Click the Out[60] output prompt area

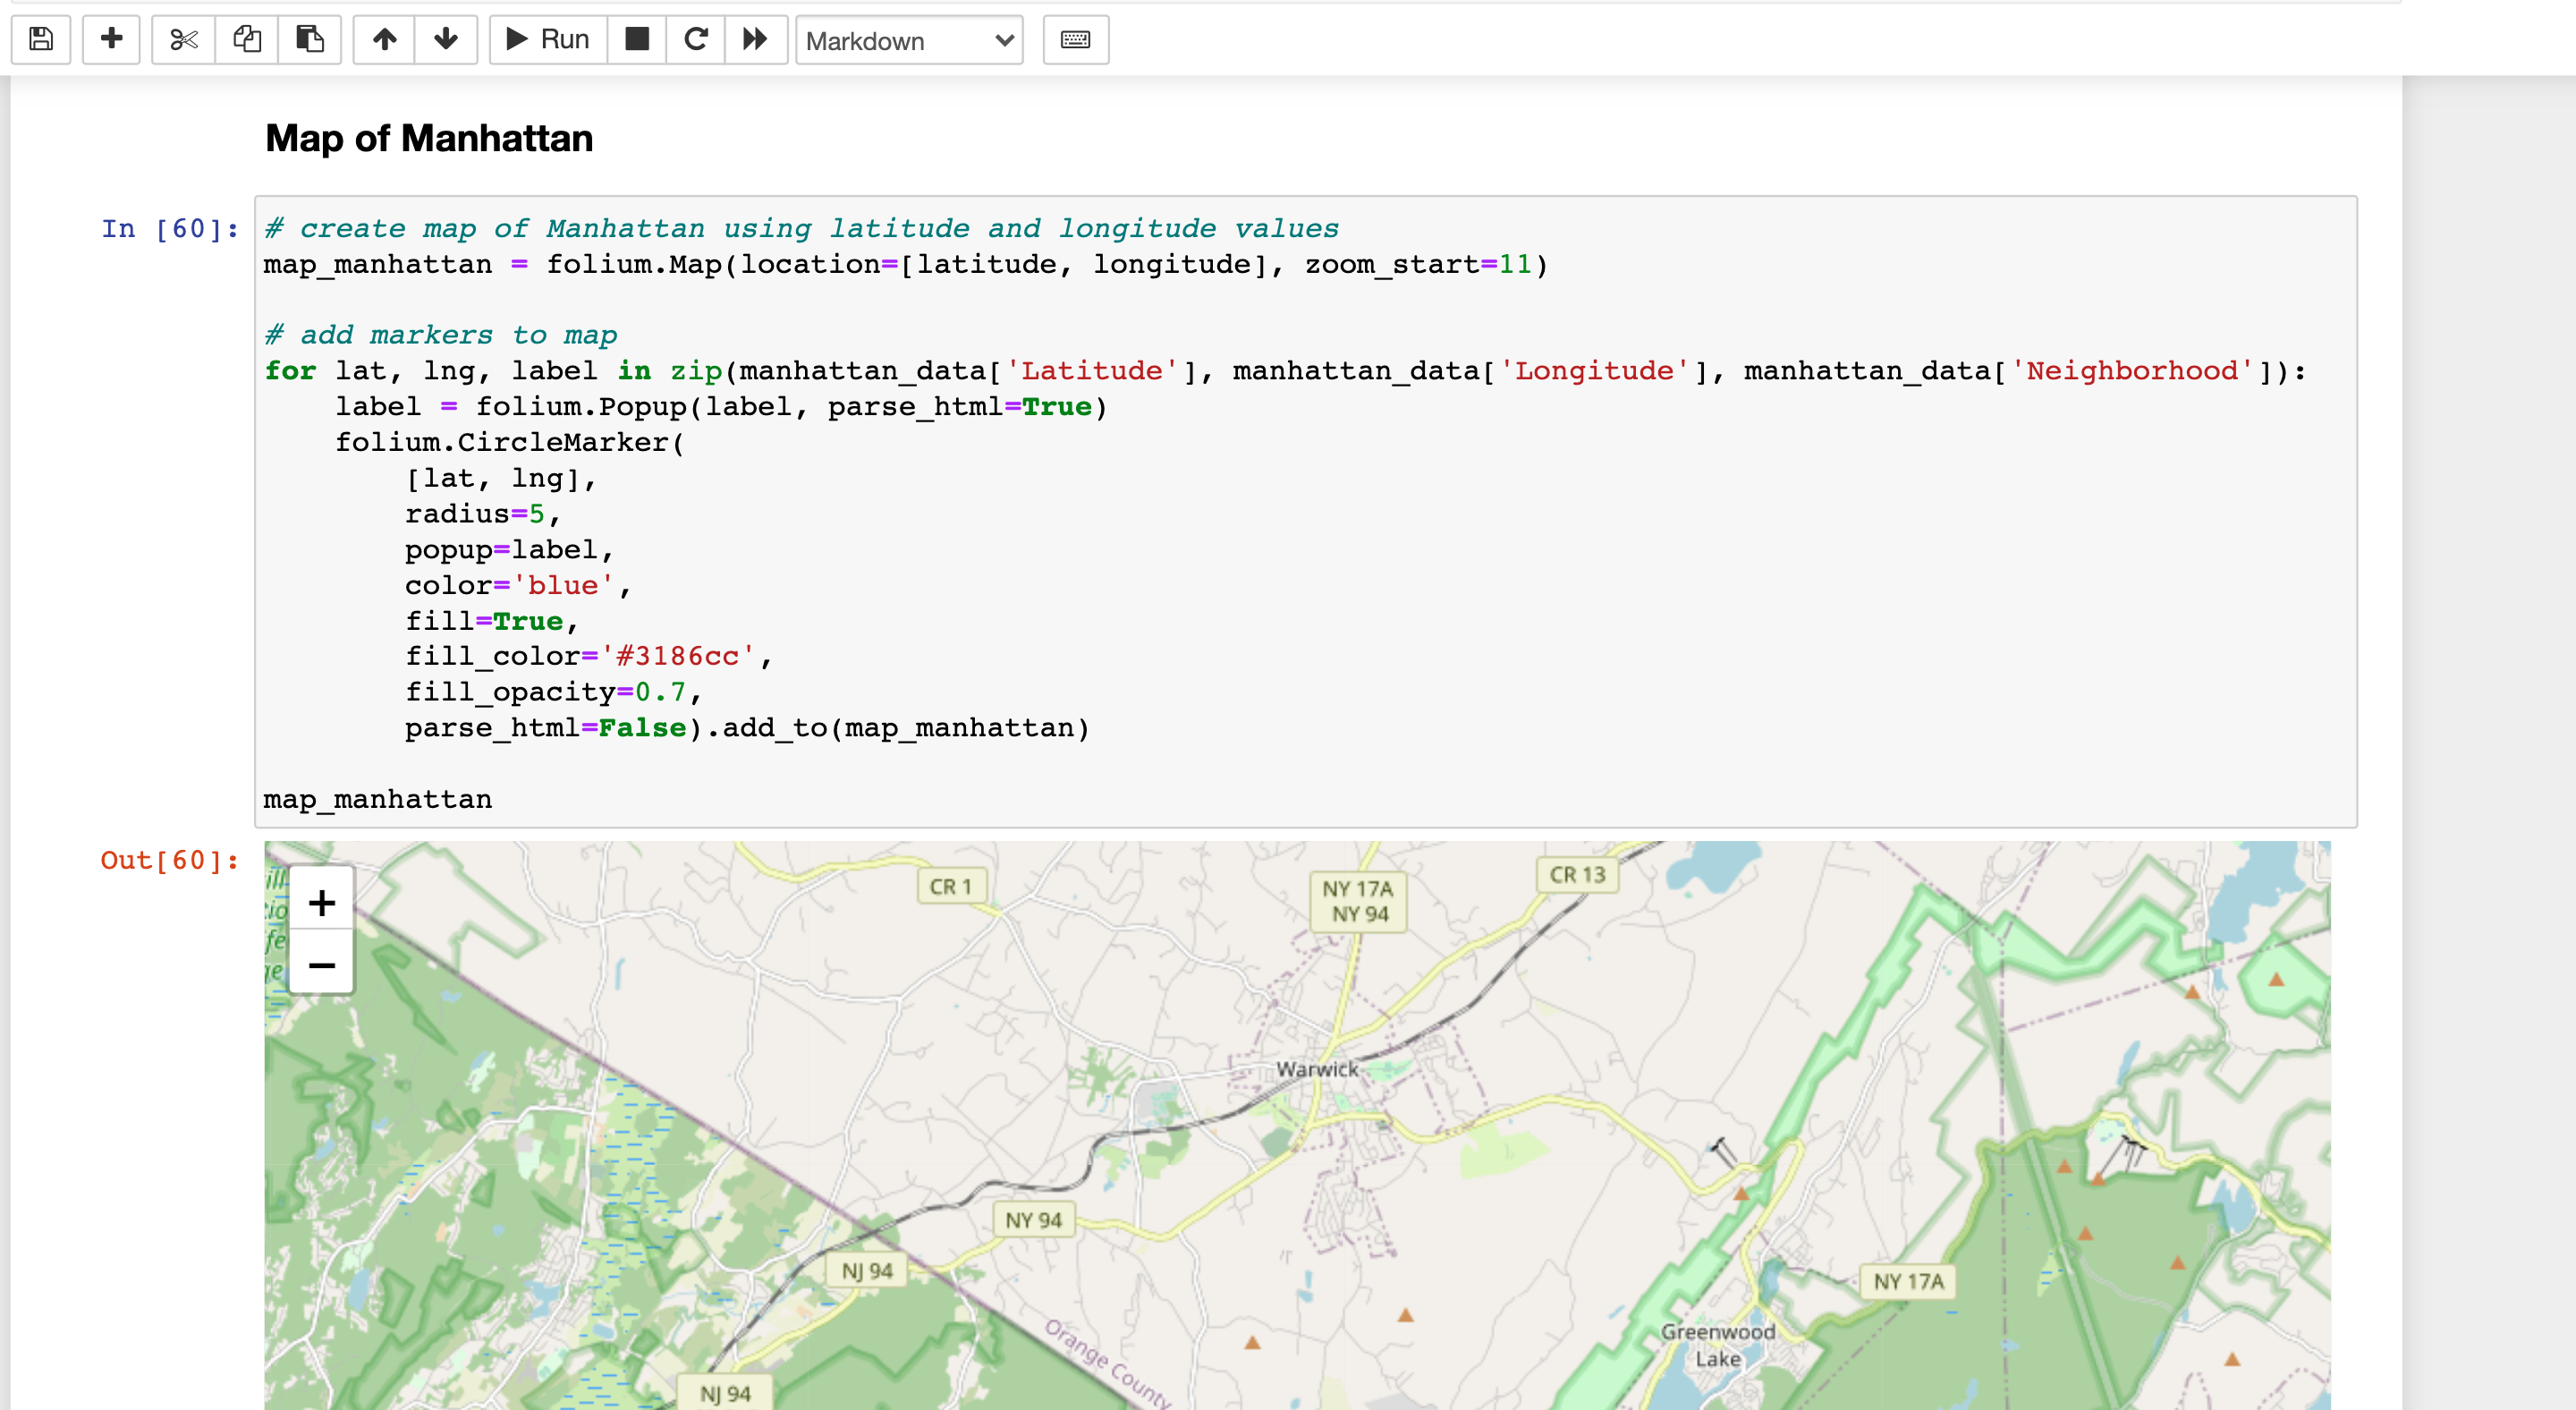pos(169,860)
